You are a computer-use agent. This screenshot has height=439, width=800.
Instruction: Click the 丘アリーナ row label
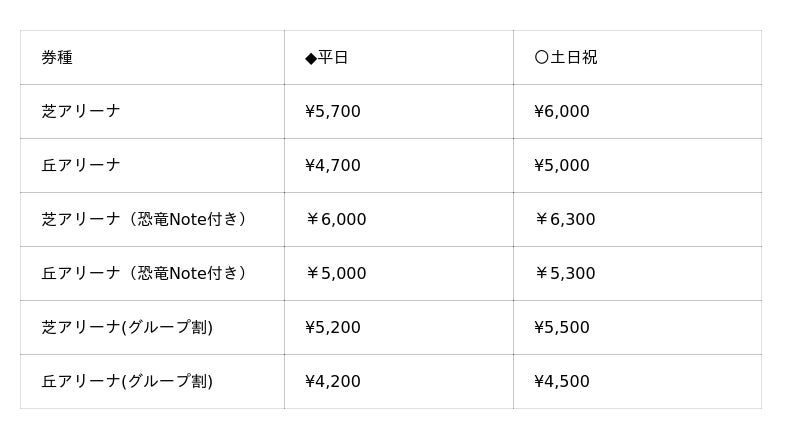coord(81,166)
